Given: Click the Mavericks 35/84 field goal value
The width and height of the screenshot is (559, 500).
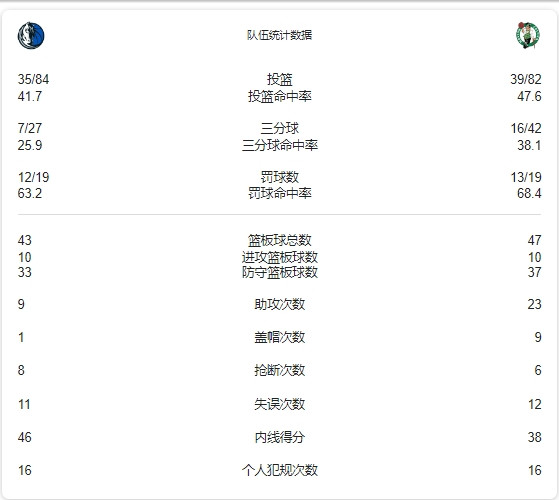Looking at the screenshot, I should [x=33, y=79].
